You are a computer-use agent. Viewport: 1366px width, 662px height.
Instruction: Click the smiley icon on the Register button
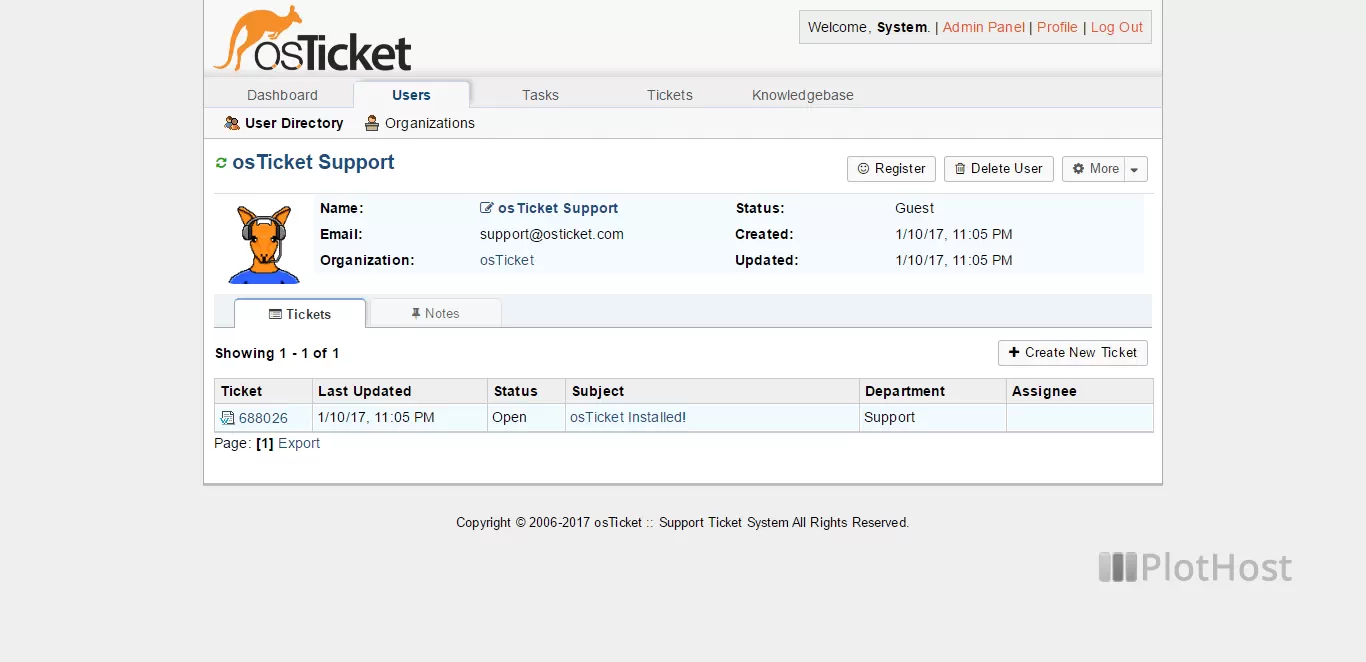(x=863, y=169)
